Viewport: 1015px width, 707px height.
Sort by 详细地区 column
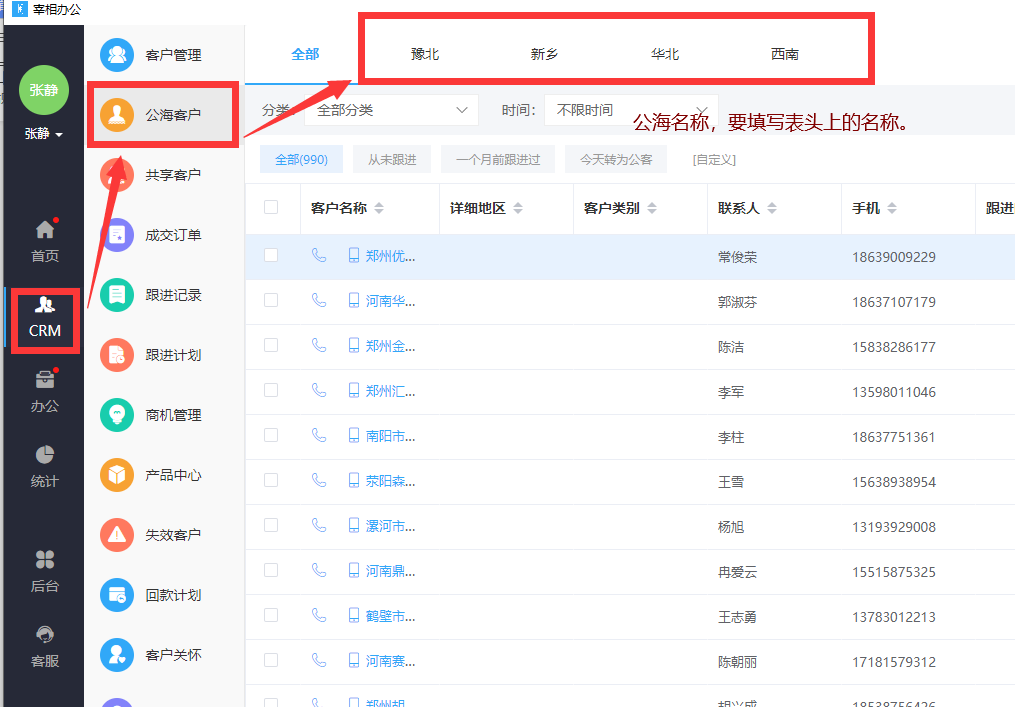518,208
